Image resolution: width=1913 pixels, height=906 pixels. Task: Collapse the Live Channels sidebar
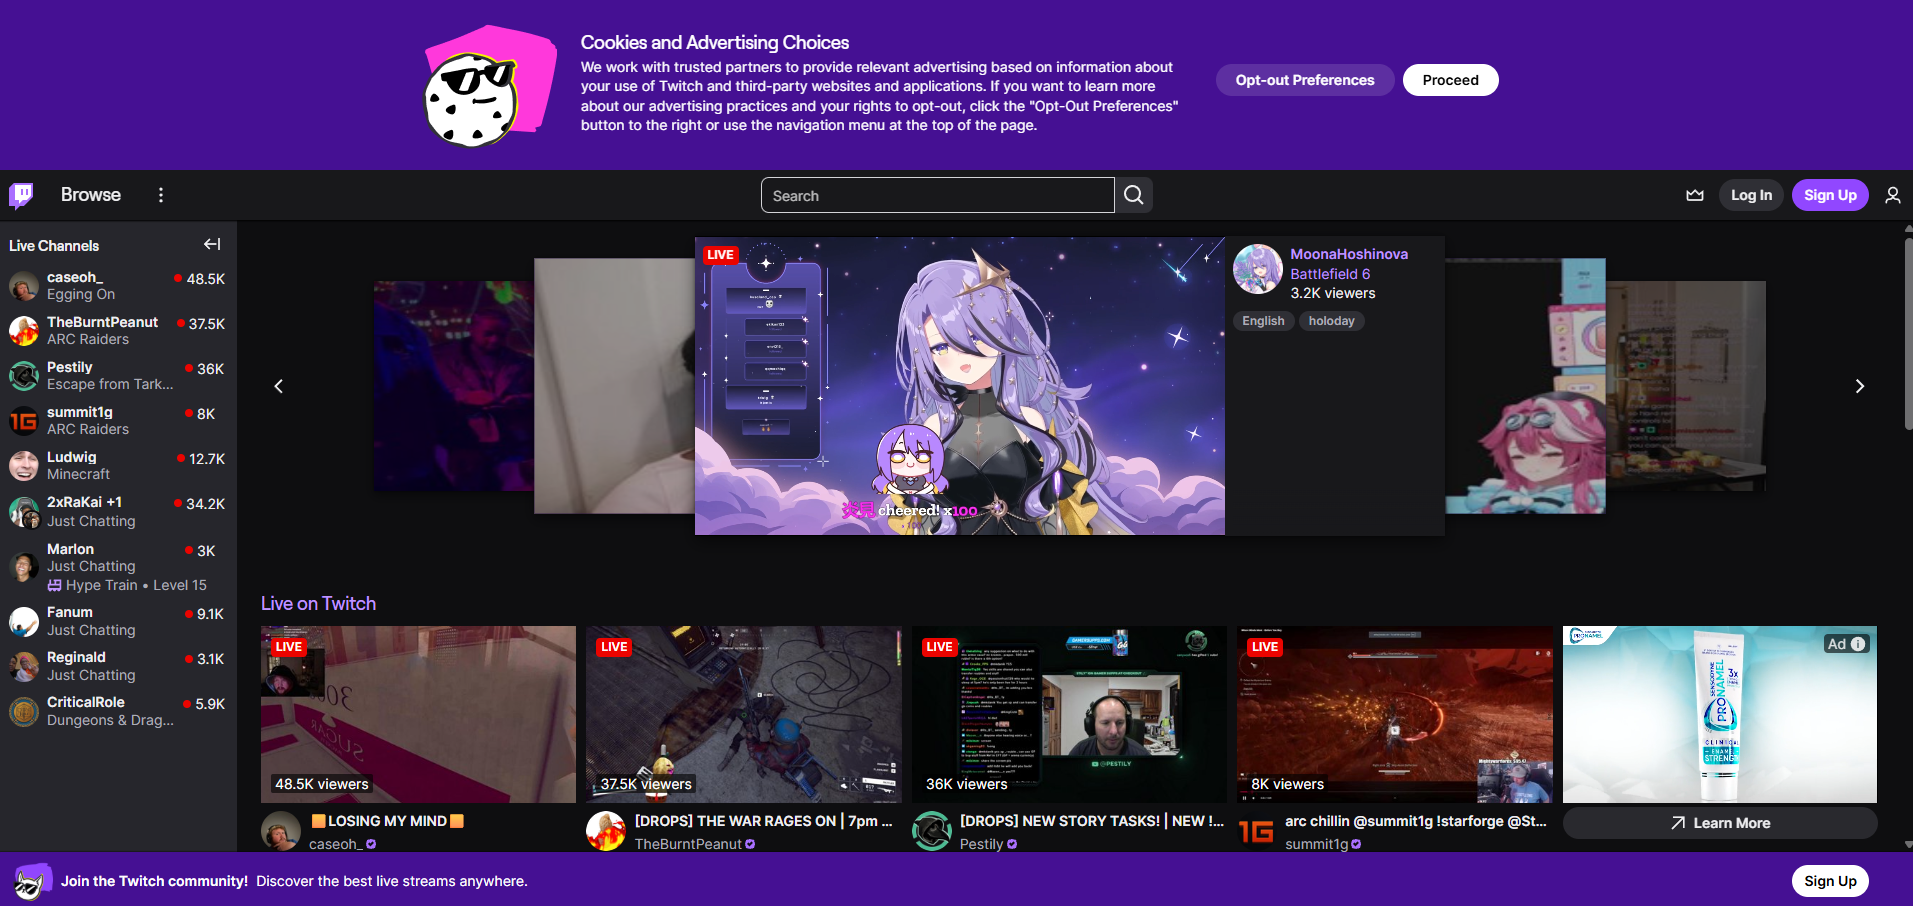pos(212,244)
